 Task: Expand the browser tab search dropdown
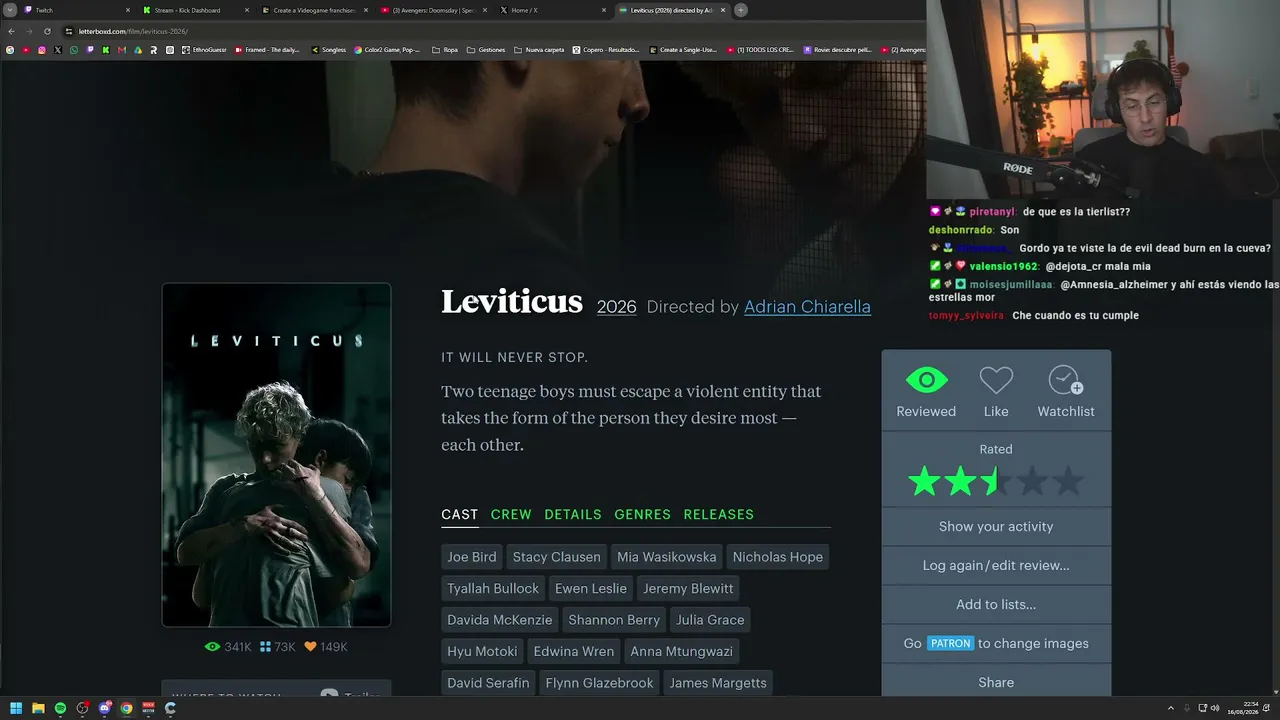point(10,10)
